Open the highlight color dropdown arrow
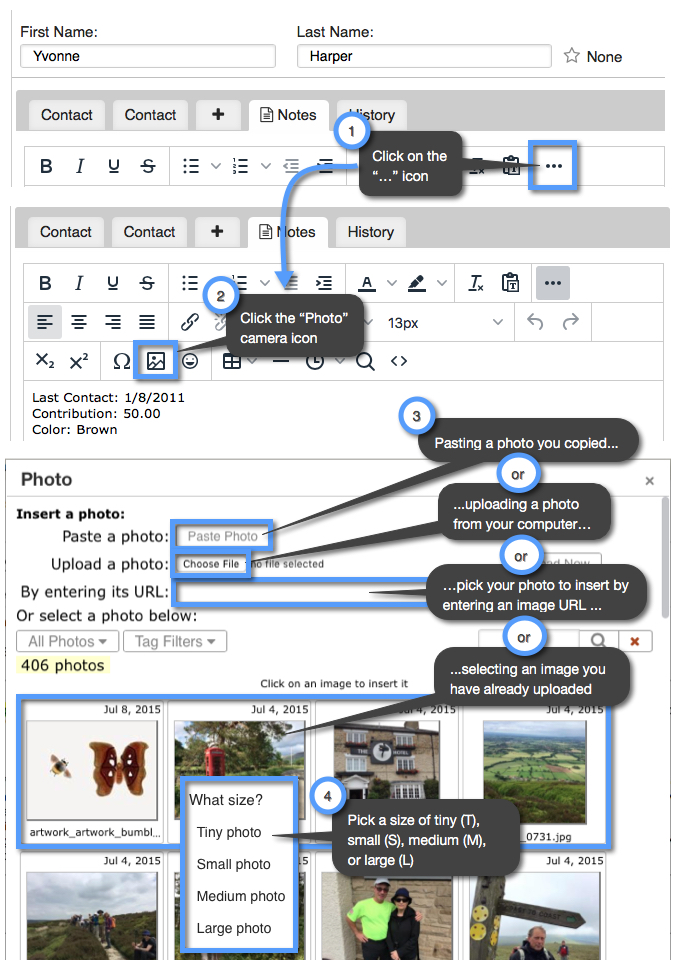Image resolution: width=676 pixels, height=960 pixels. (x=442, y=283)
